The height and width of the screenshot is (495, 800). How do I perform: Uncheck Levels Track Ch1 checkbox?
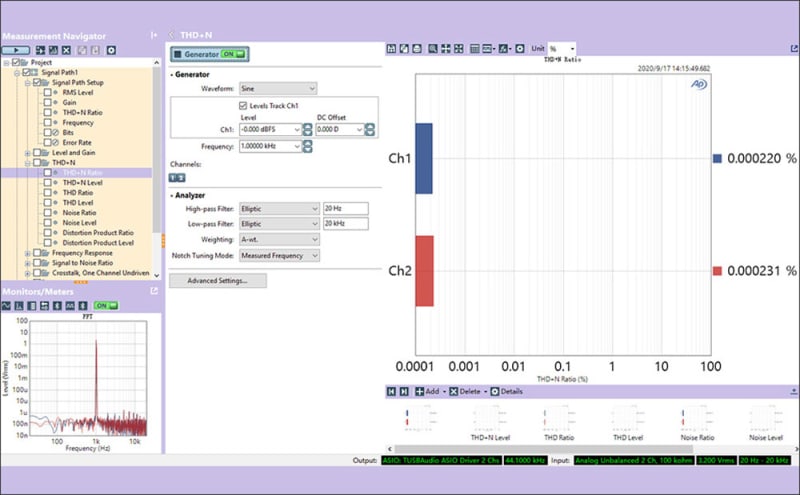tap(243, 106)
